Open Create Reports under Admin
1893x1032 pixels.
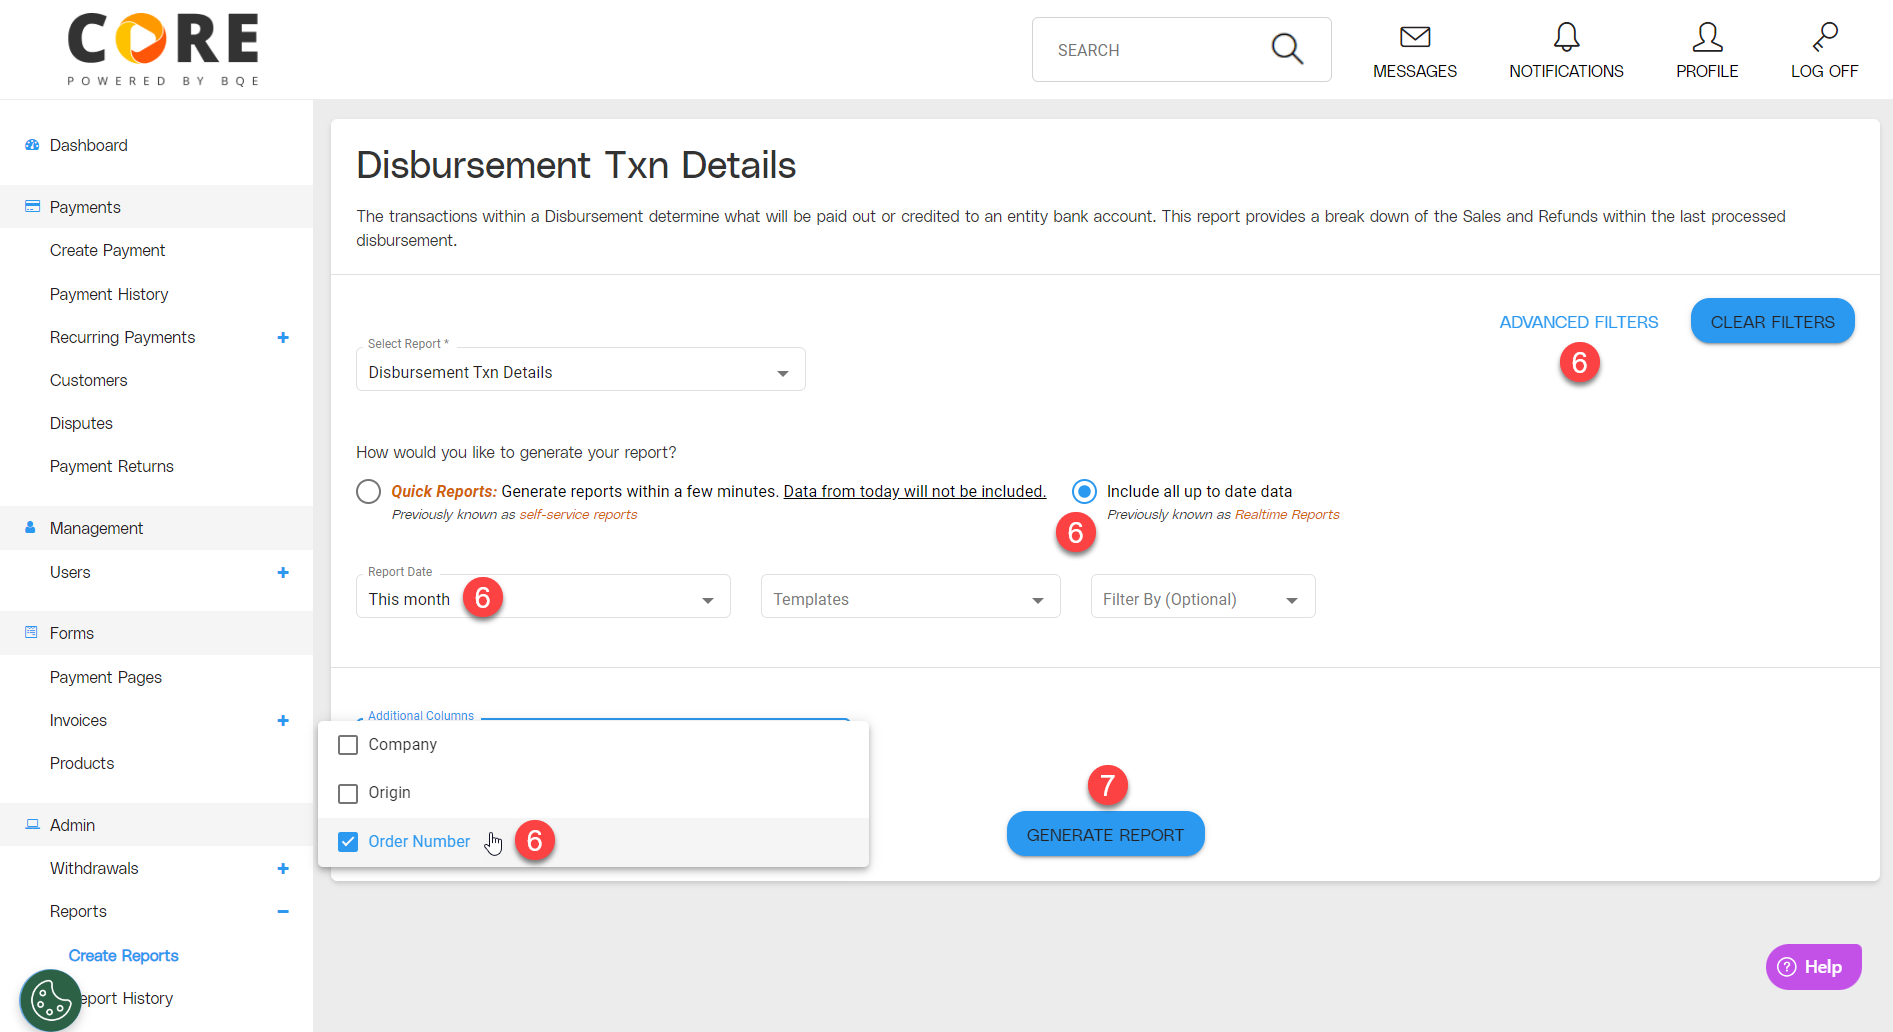point(123,955)
